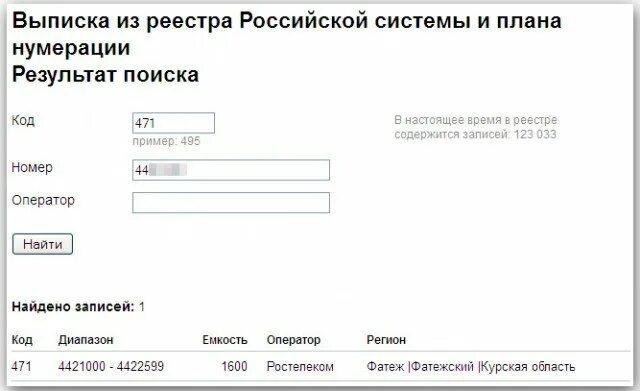Screen dimensions: 640x391
Task: Click the capacity value 1600
Action: pyautogui.click(x=234, y=366)
